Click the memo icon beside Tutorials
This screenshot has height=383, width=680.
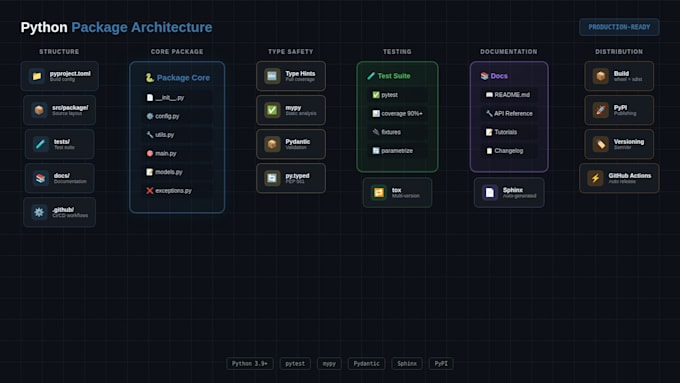click(x=489, y=132)
